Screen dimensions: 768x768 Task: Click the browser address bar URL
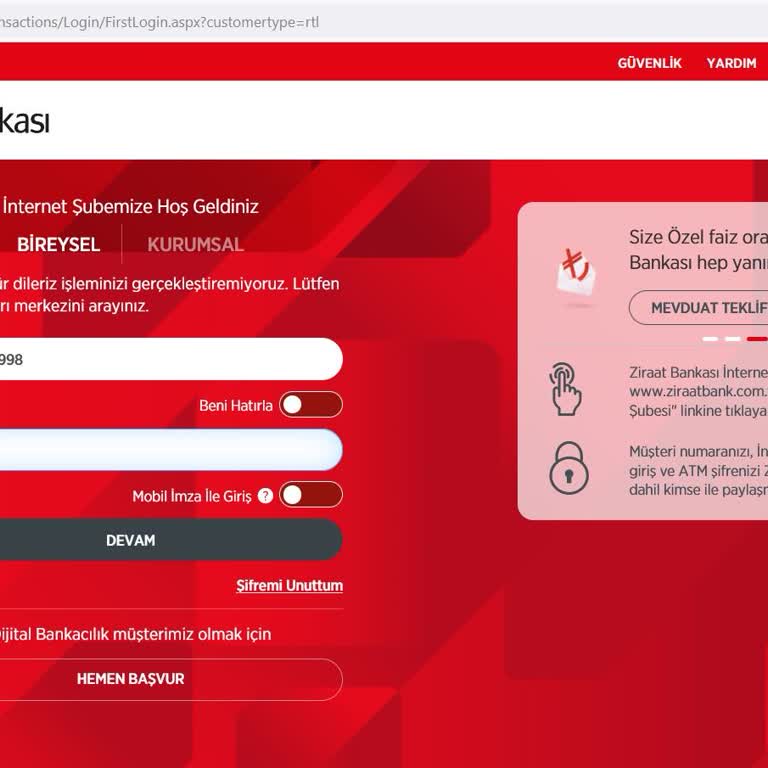pos(159,22)
